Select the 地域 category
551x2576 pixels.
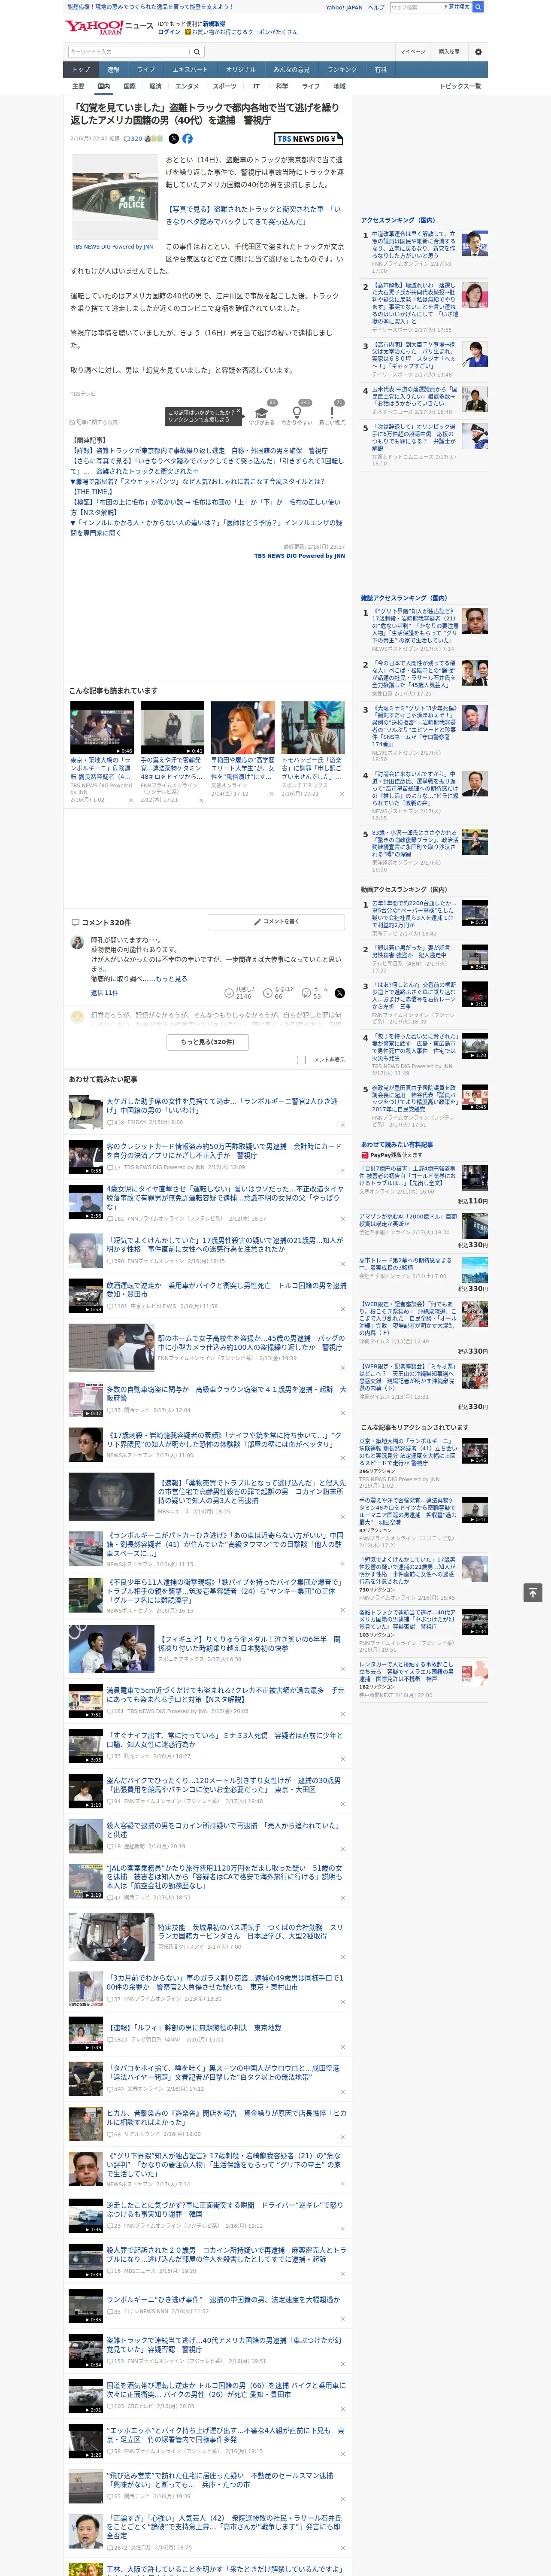click(339, 86)
